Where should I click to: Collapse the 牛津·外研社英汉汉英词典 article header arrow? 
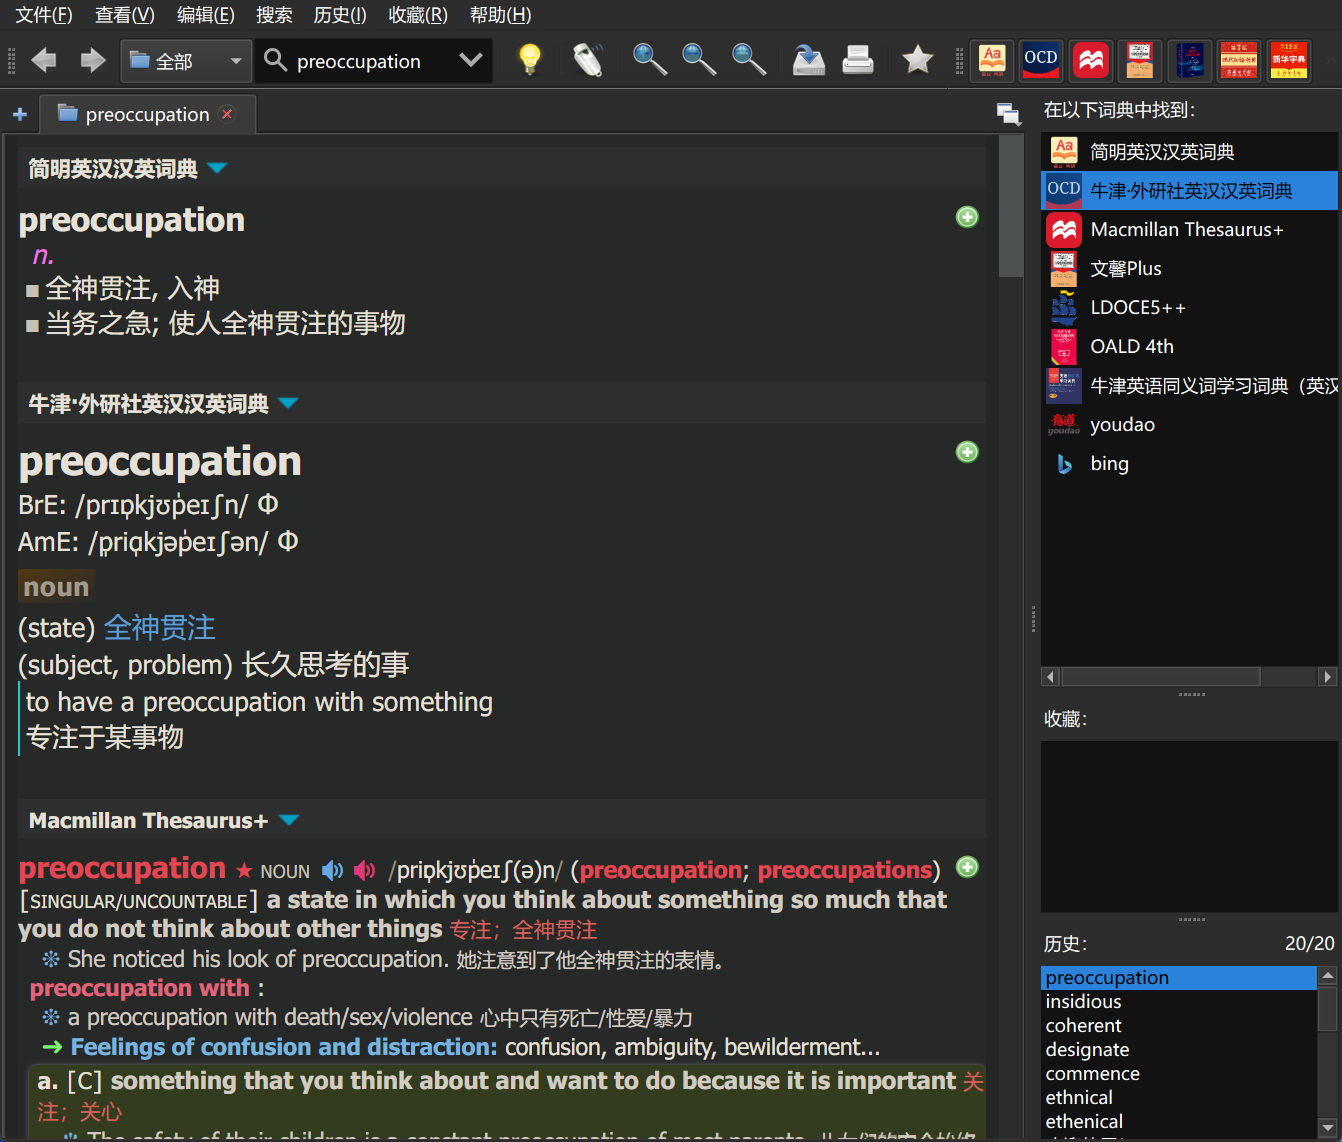[x=288, y=403]
